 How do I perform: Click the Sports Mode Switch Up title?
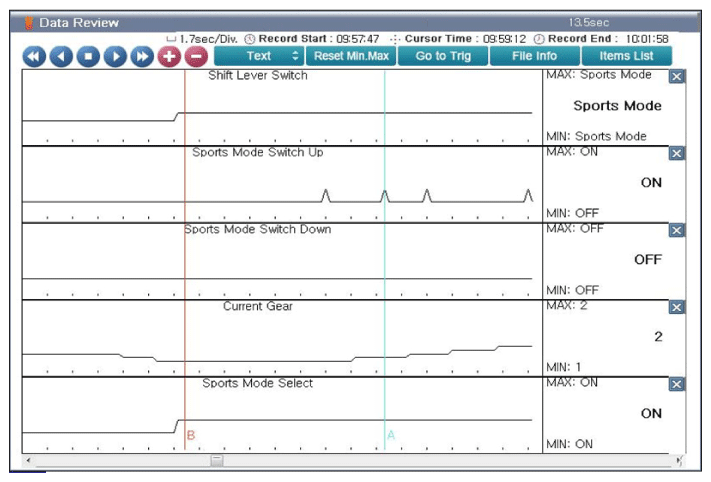click(x=258, y=152)
